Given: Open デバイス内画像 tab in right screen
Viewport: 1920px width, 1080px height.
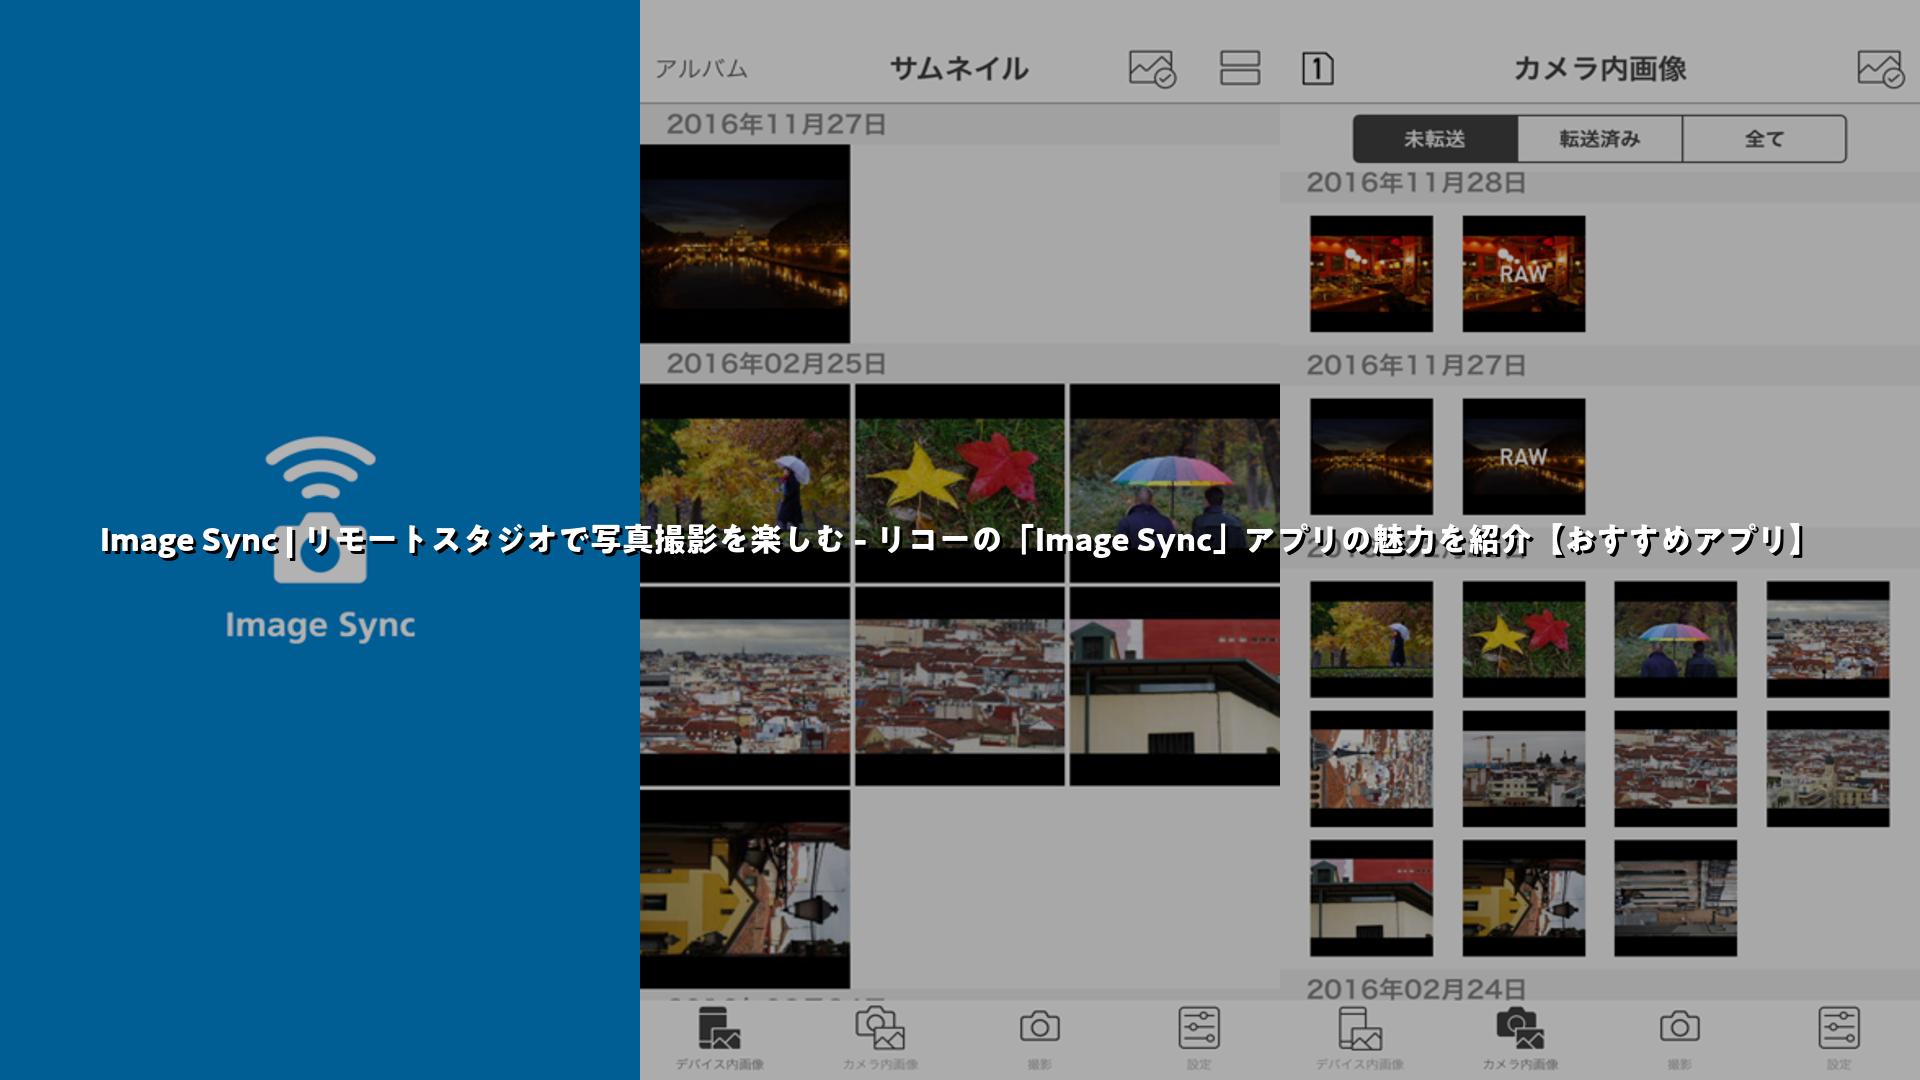Looking at the screenshot, I should pyautogui.click(x=1360, y=1039).
